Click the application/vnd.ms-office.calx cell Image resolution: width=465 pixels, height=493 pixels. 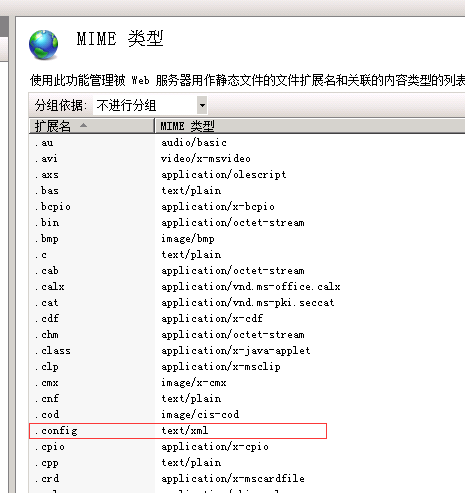(251, 287)
